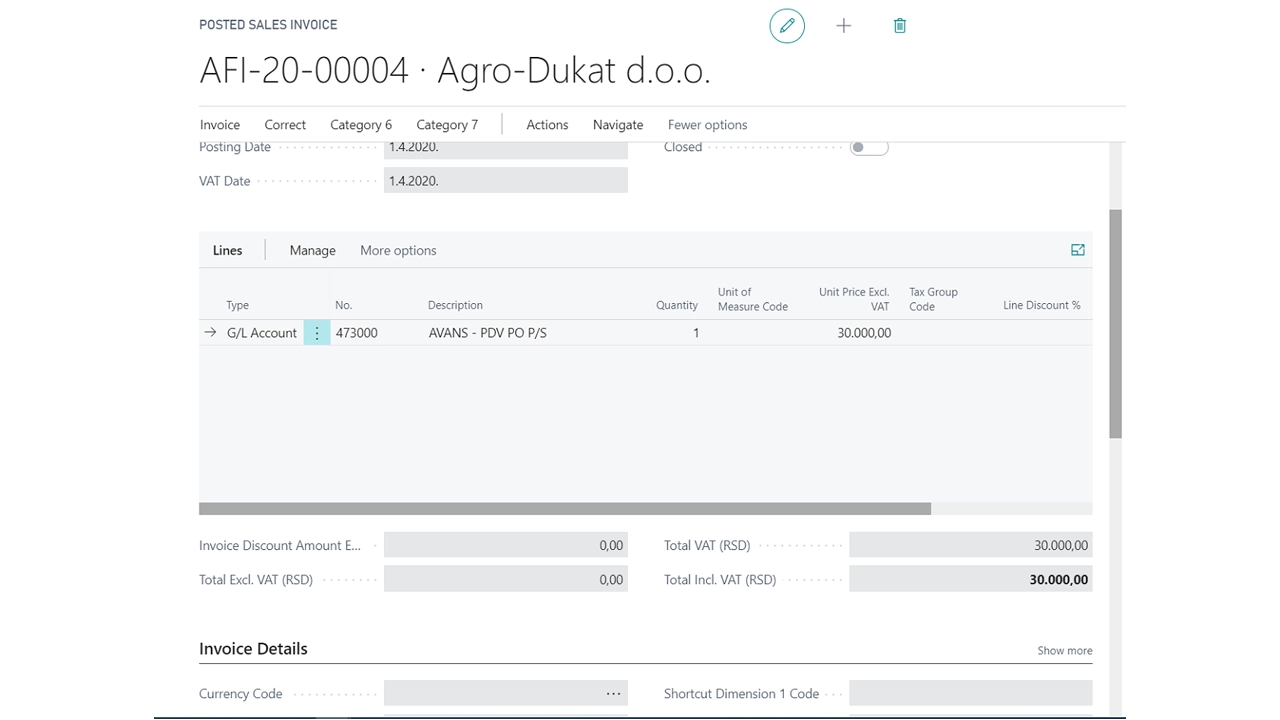This screenshot has height=720, width=1280.
Task: Click Show more in Invoice Details
Action: pos(1065,650)
